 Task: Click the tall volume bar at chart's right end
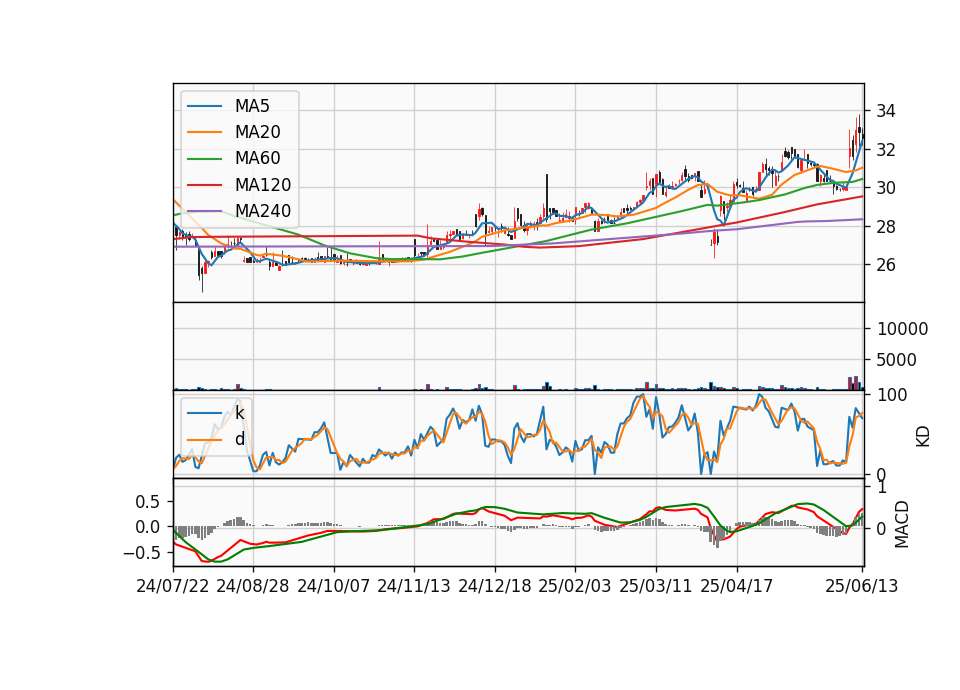coord(855,383)
